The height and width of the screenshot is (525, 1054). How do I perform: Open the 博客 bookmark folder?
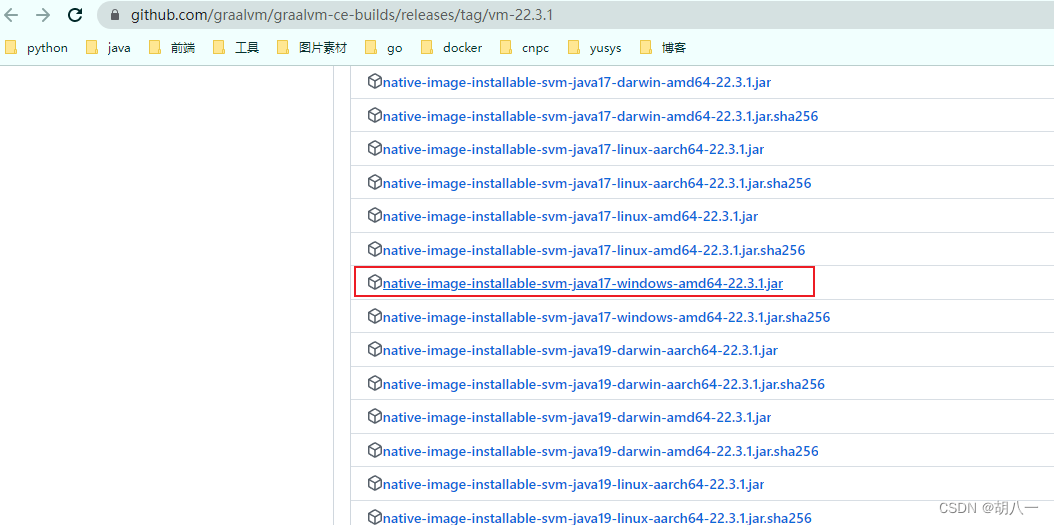point(663,48)
